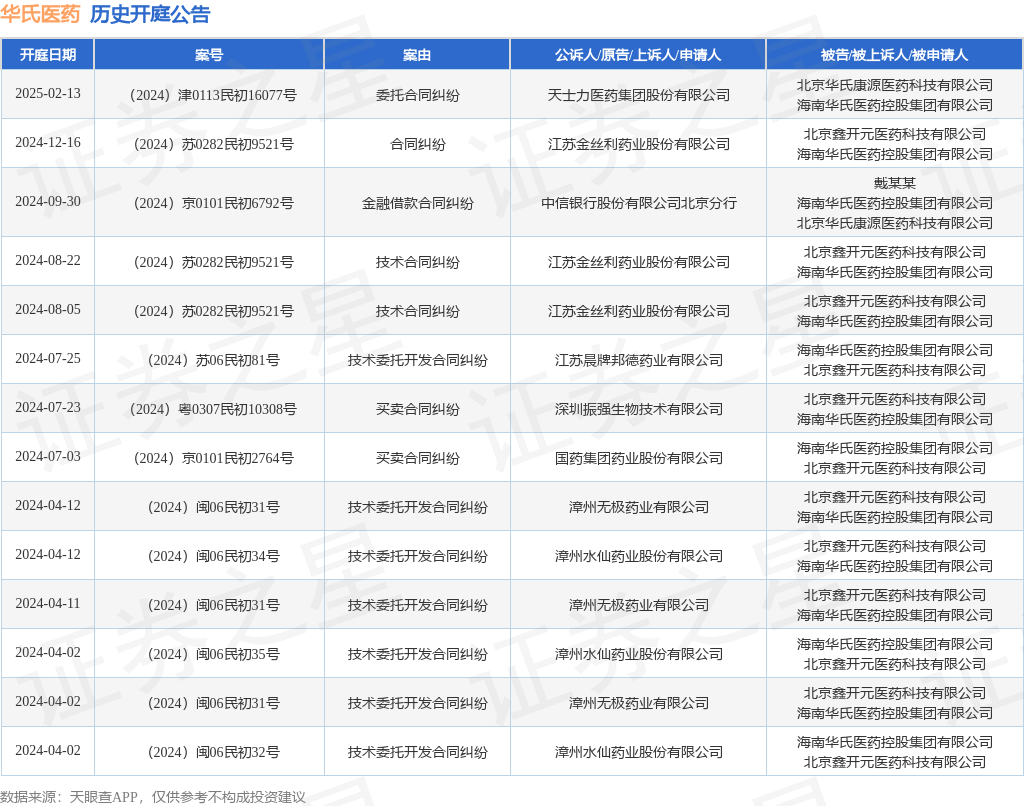Click 技术委托开发合同纠纷 in the 闽06民初35号 row
The image size is (1024, 806).
click(x=417, y=654)
